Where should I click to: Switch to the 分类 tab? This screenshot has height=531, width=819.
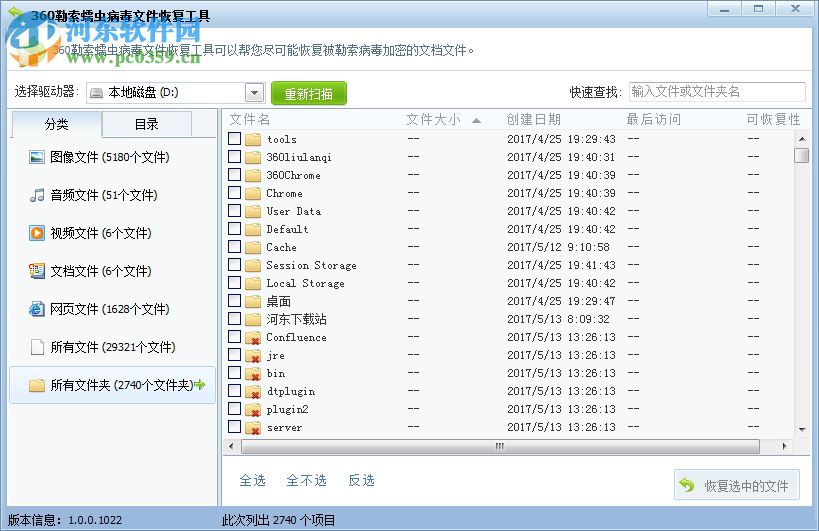56,124
